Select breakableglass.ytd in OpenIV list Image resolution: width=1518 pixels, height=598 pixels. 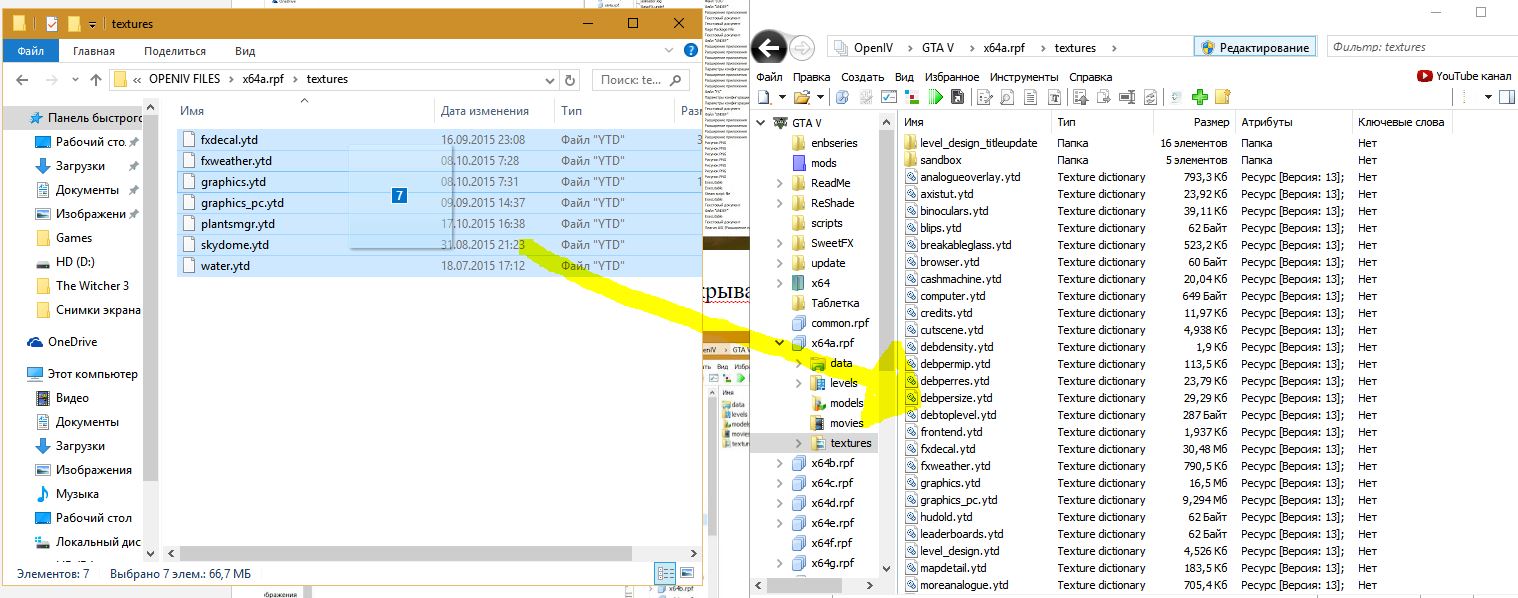tap(965, 245)
